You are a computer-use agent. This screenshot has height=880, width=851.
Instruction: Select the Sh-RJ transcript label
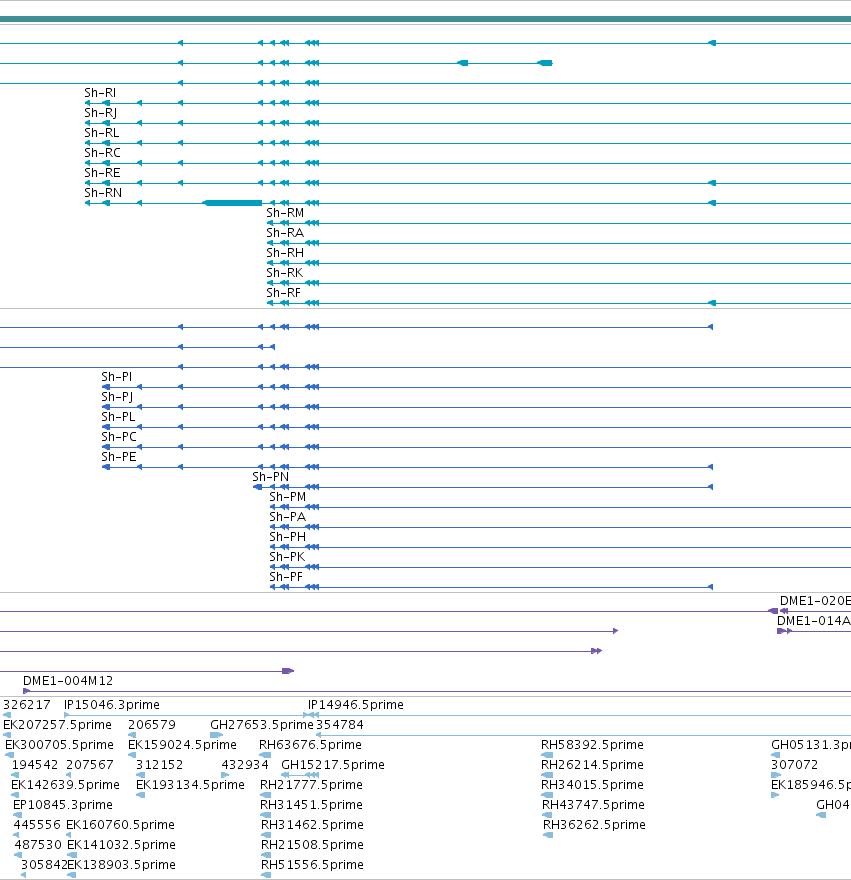(100, 113)
